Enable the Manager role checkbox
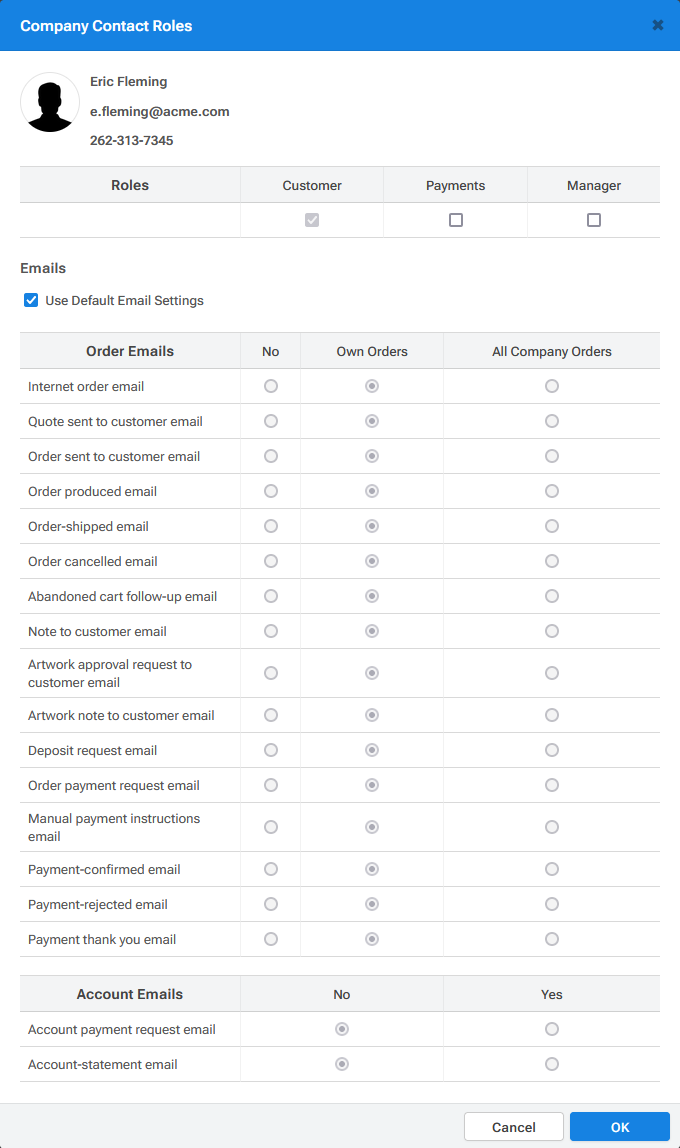This screenshot has height=1148, width=680. pyautogui.click(x=594, y=220)
